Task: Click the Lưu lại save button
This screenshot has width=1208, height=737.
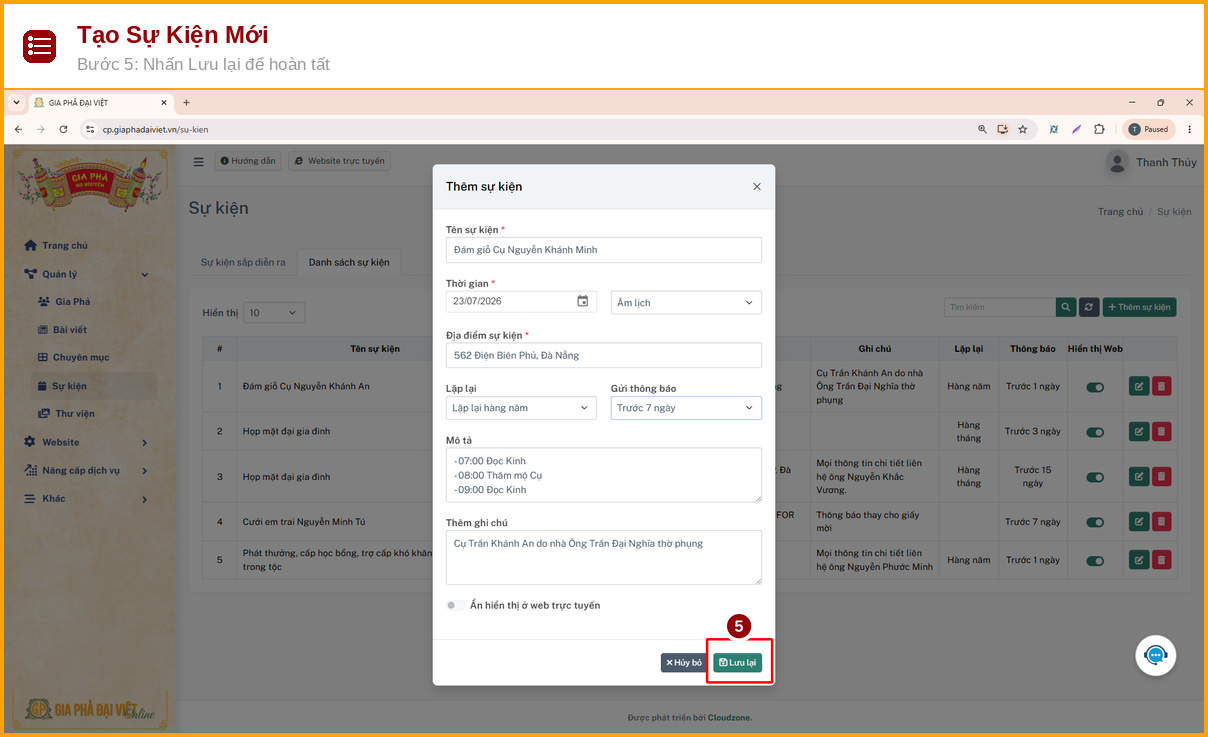Action: pyautogui.click(x=737, y=662)
